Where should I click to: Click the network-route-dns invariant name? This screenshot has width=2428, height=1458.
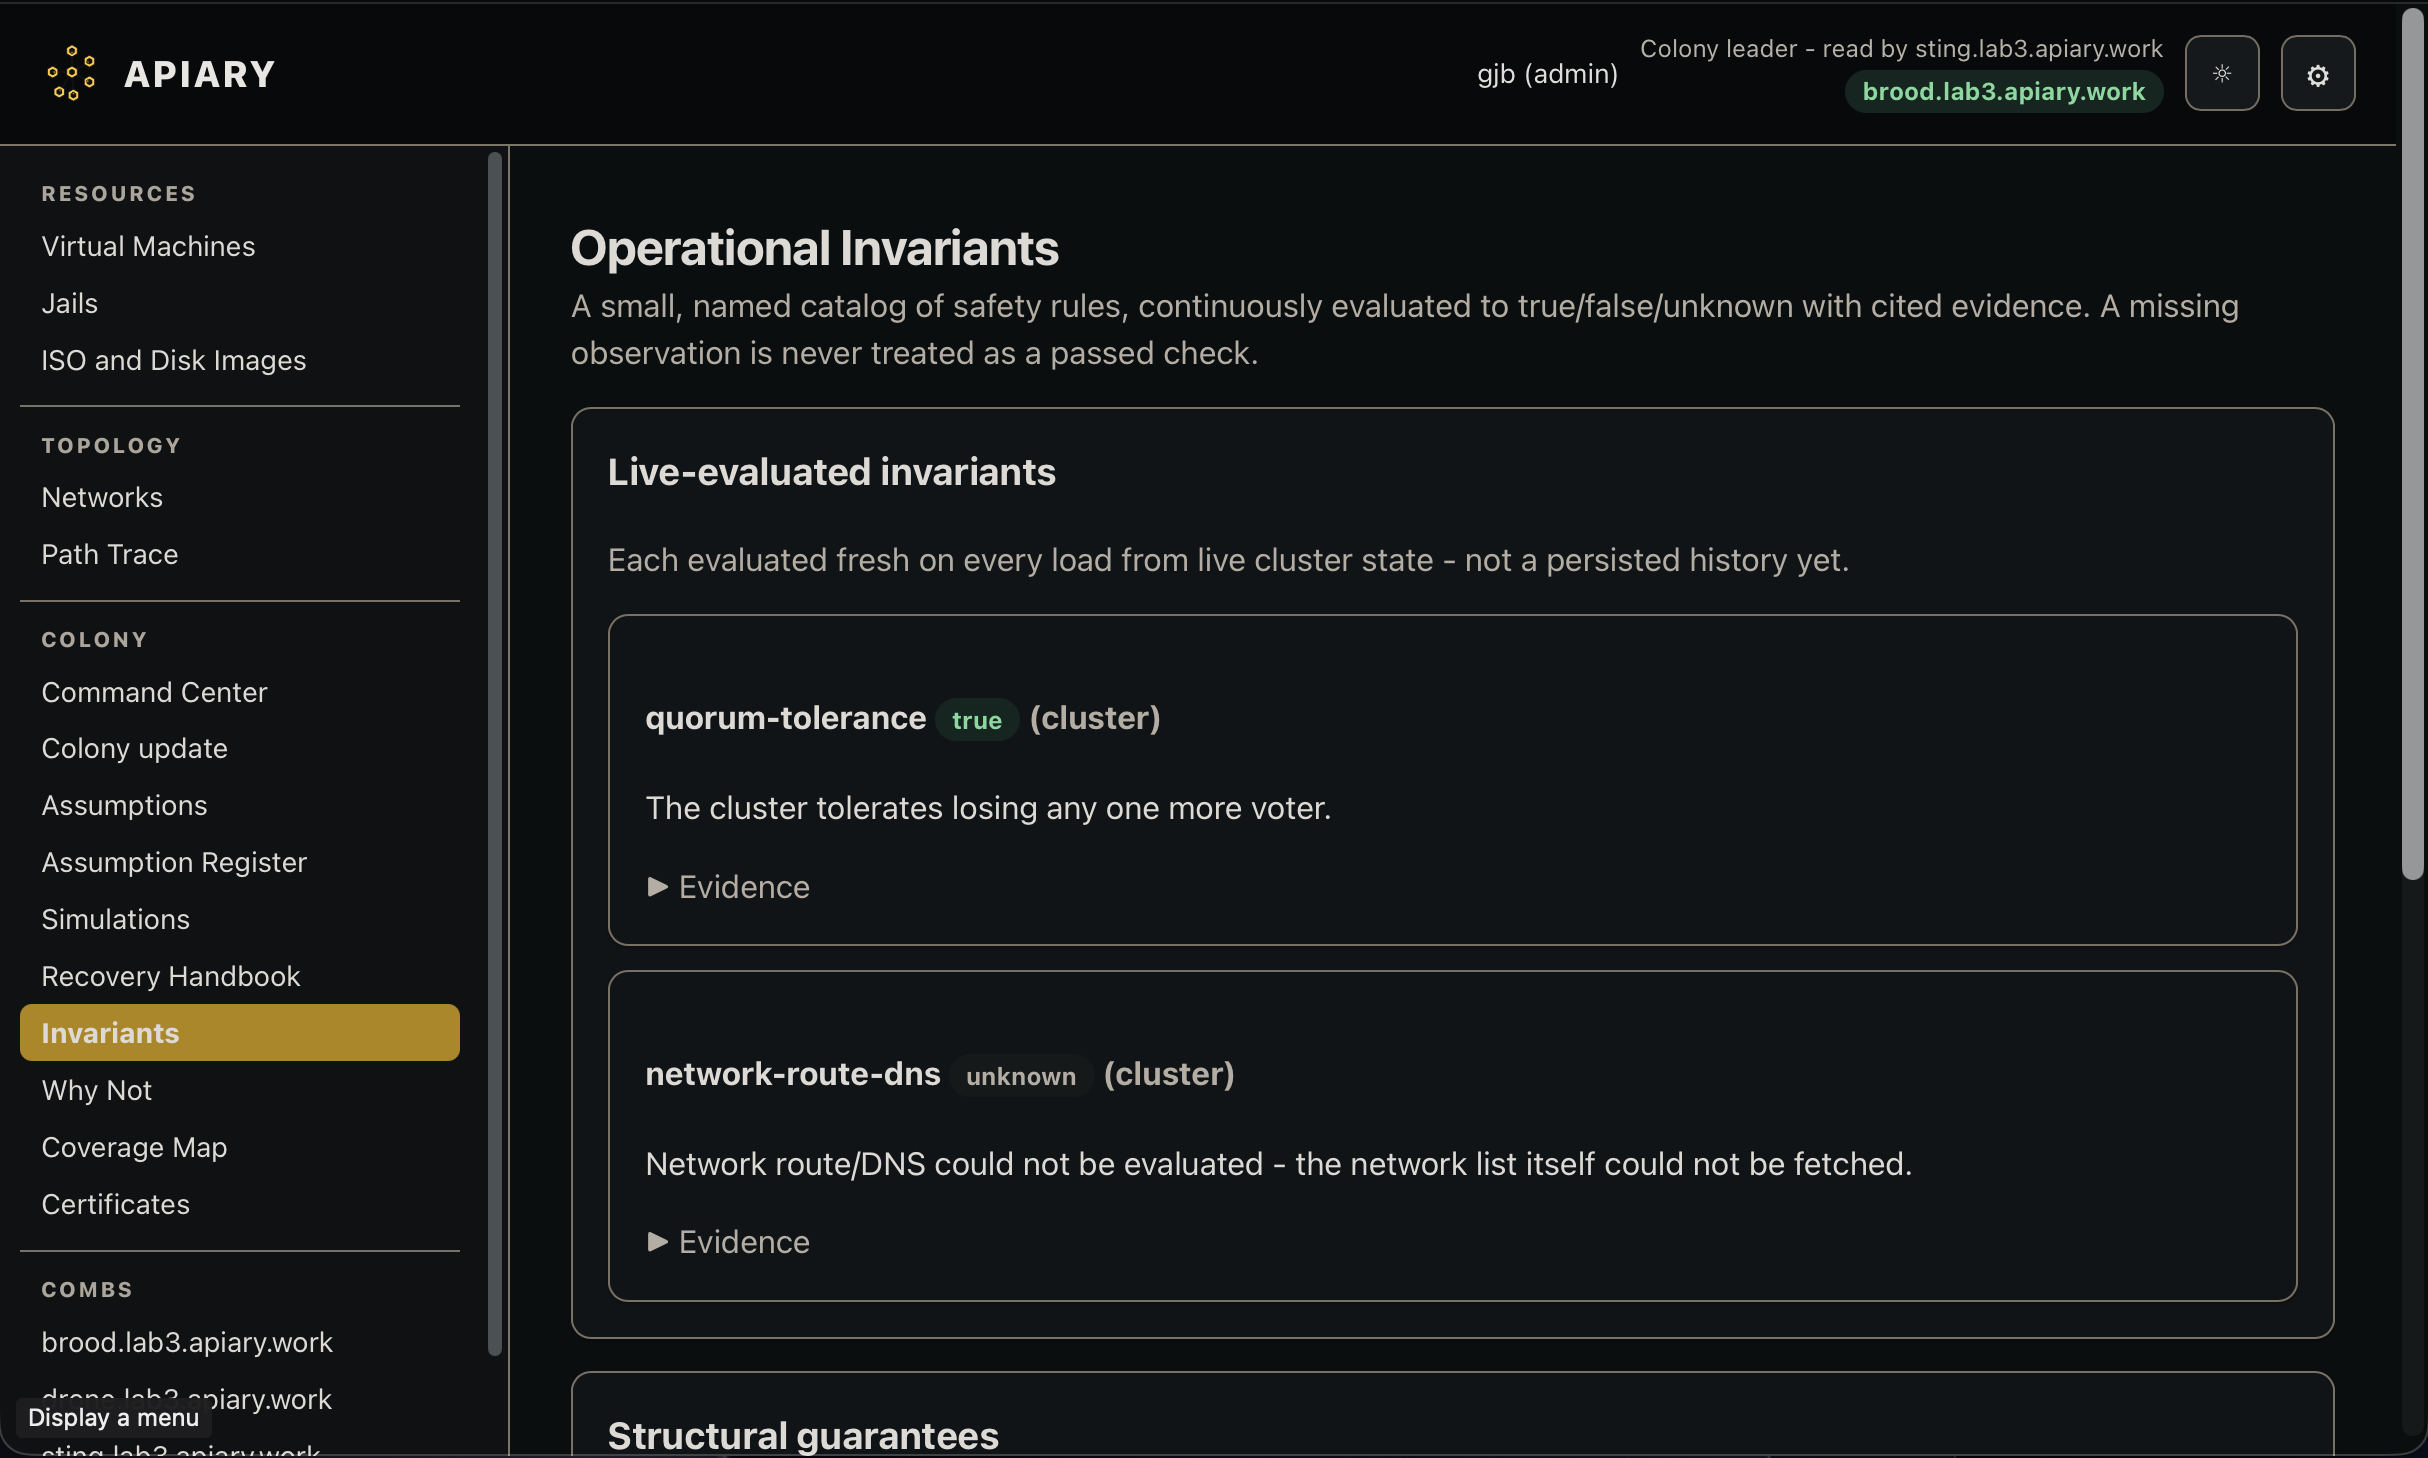click(793, 1074)
